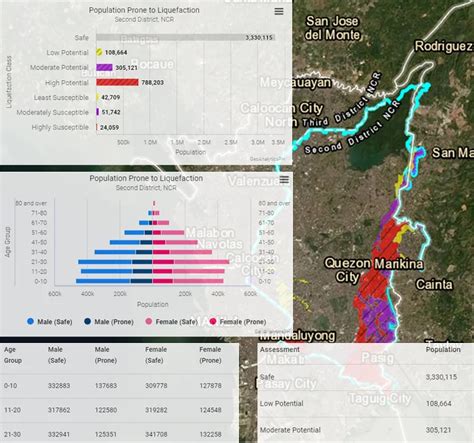This screenshot has width=474, height=443.
Task: Click the Age Group table column header
Action: coord(13,355)
